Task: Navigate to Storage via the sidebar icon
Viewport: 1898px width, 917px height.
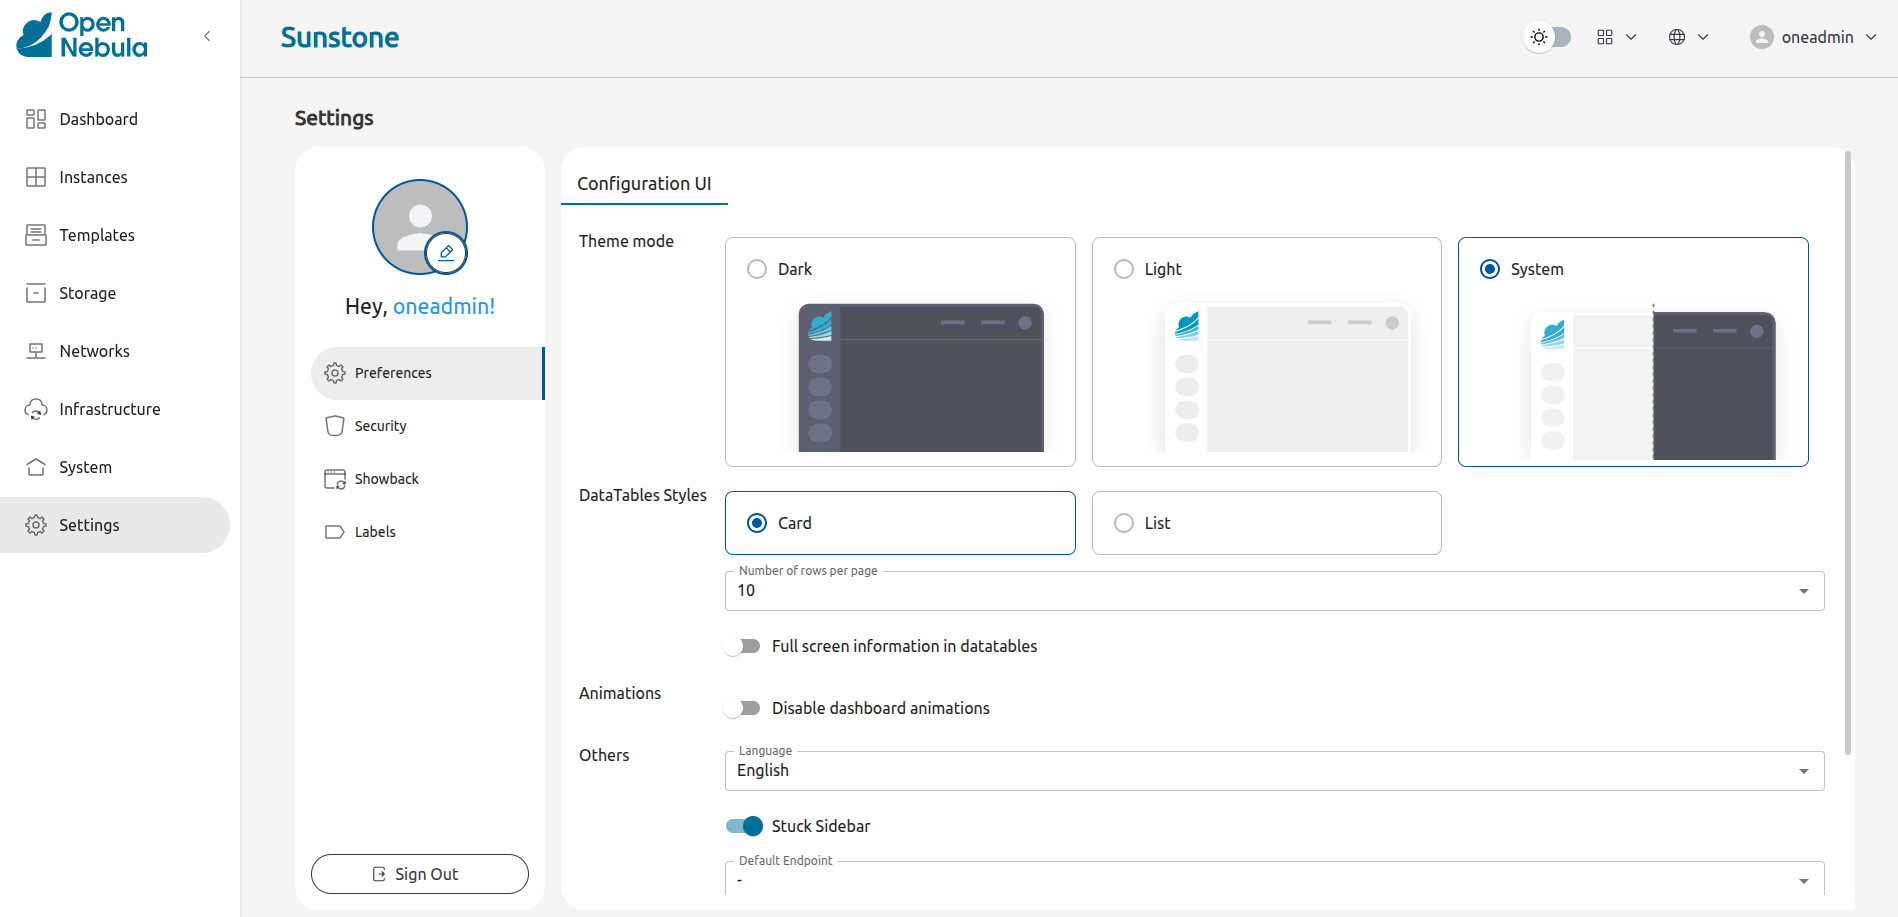Action: (36, 292)
